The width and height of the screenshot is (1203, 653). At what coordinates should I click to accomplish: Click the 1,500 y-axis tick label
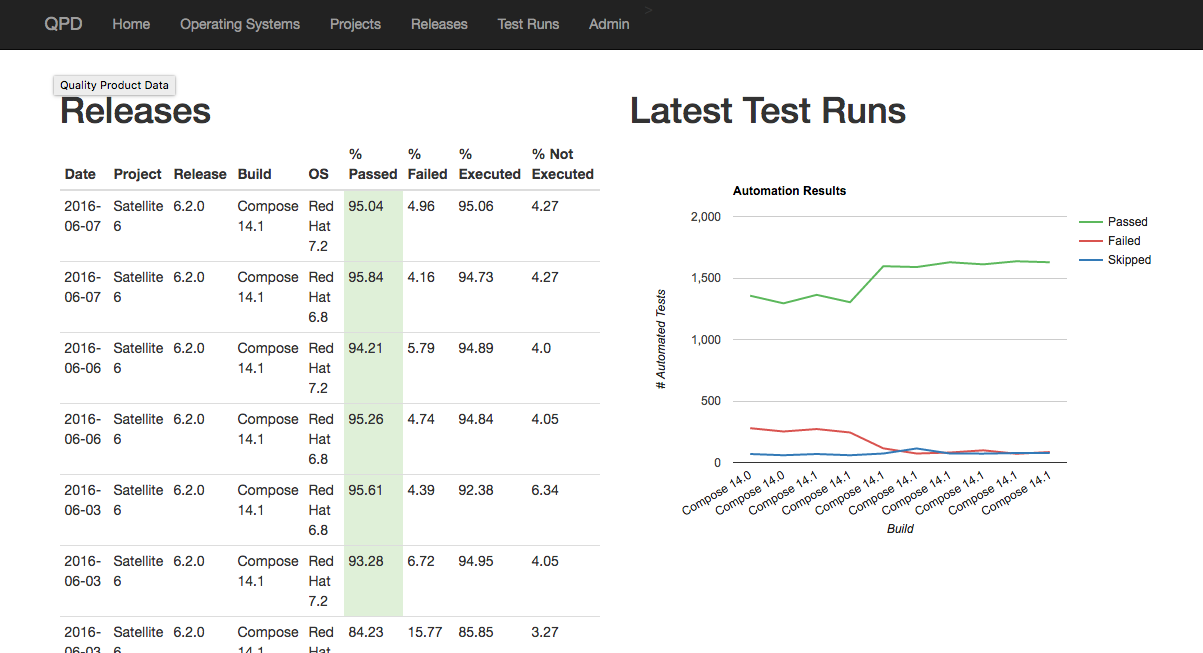point(705,278)
